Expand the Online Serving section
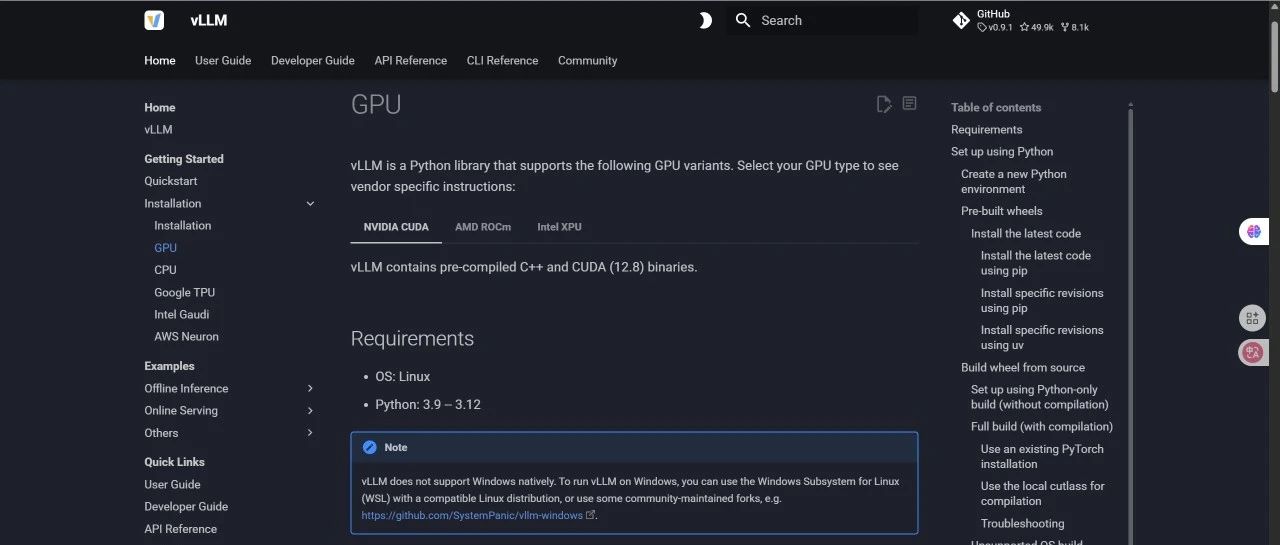 (310, 411)
